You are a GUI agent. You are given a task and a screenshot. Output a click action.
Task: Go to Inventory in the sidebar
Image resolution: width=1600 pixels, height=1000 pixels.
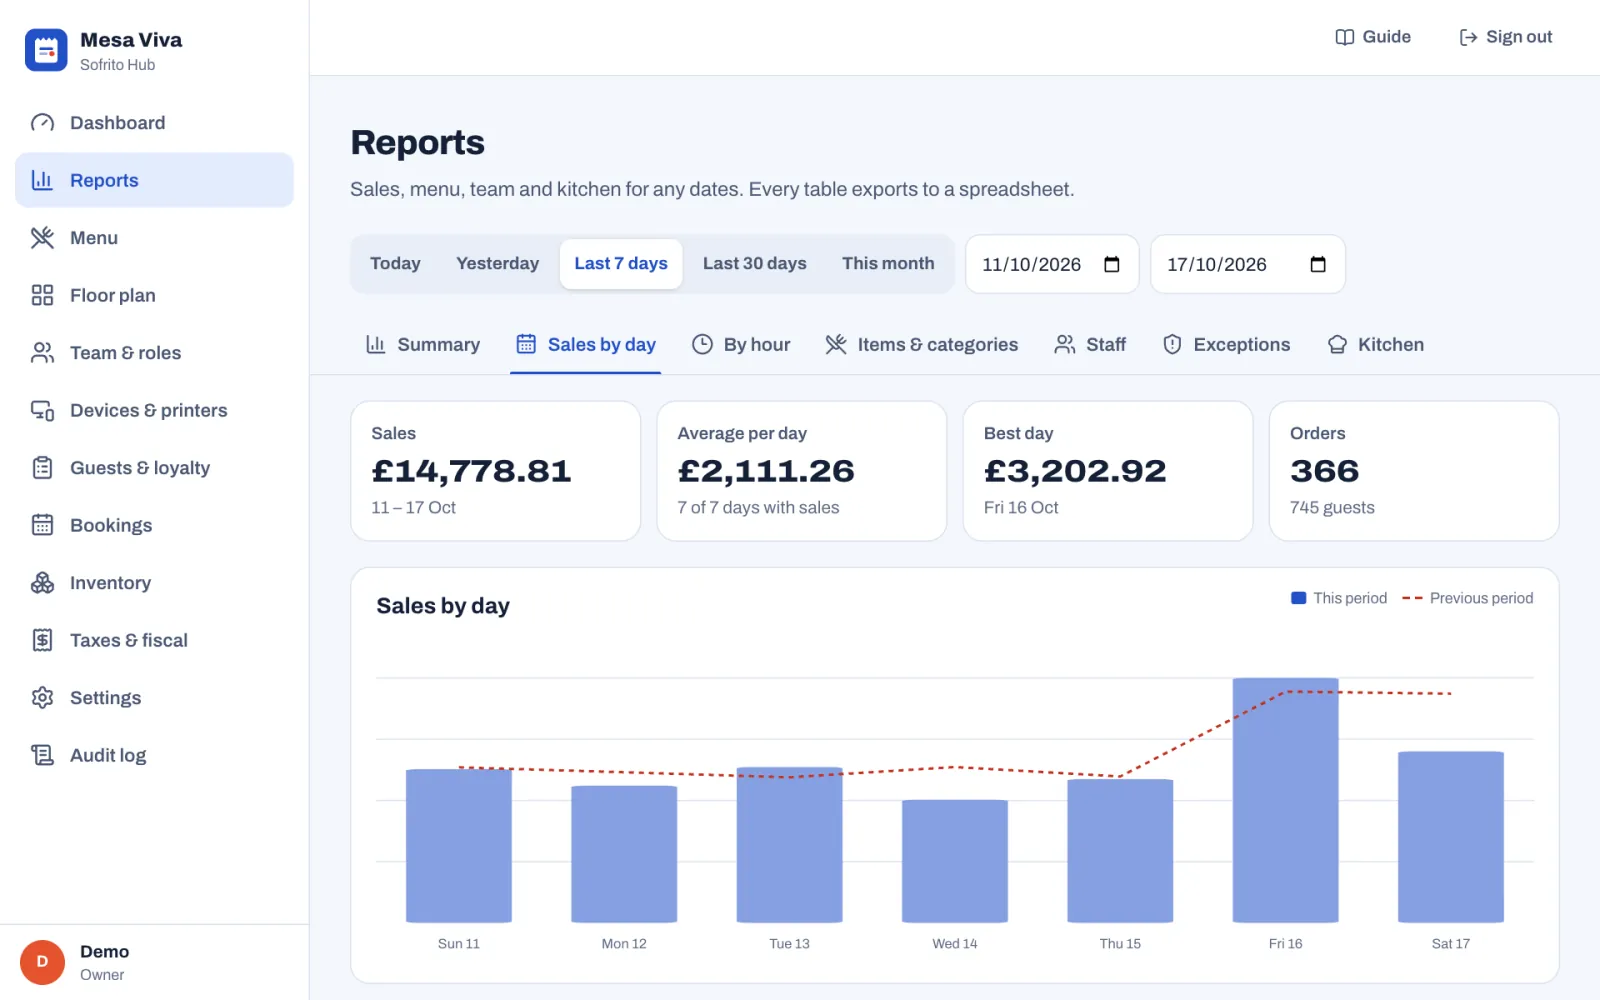(x=154, y=583)
